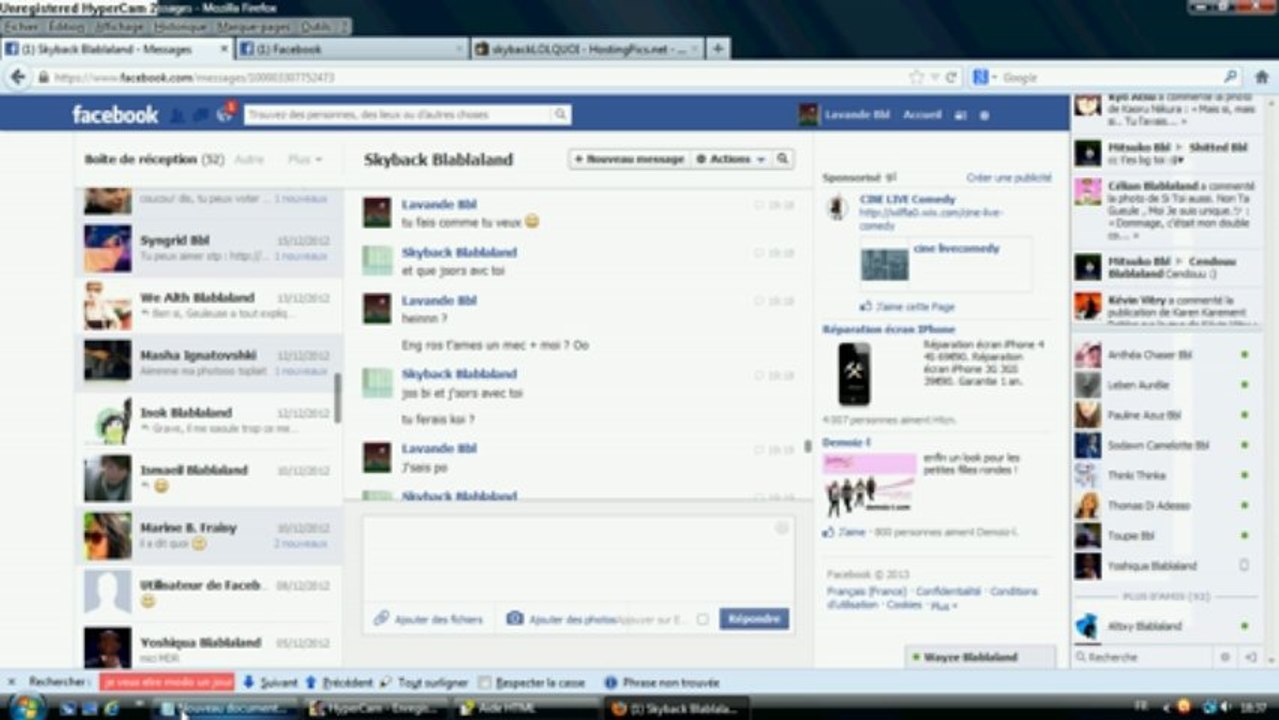
Task: Go to Firefox home page
Action: tap(1261, 77)
